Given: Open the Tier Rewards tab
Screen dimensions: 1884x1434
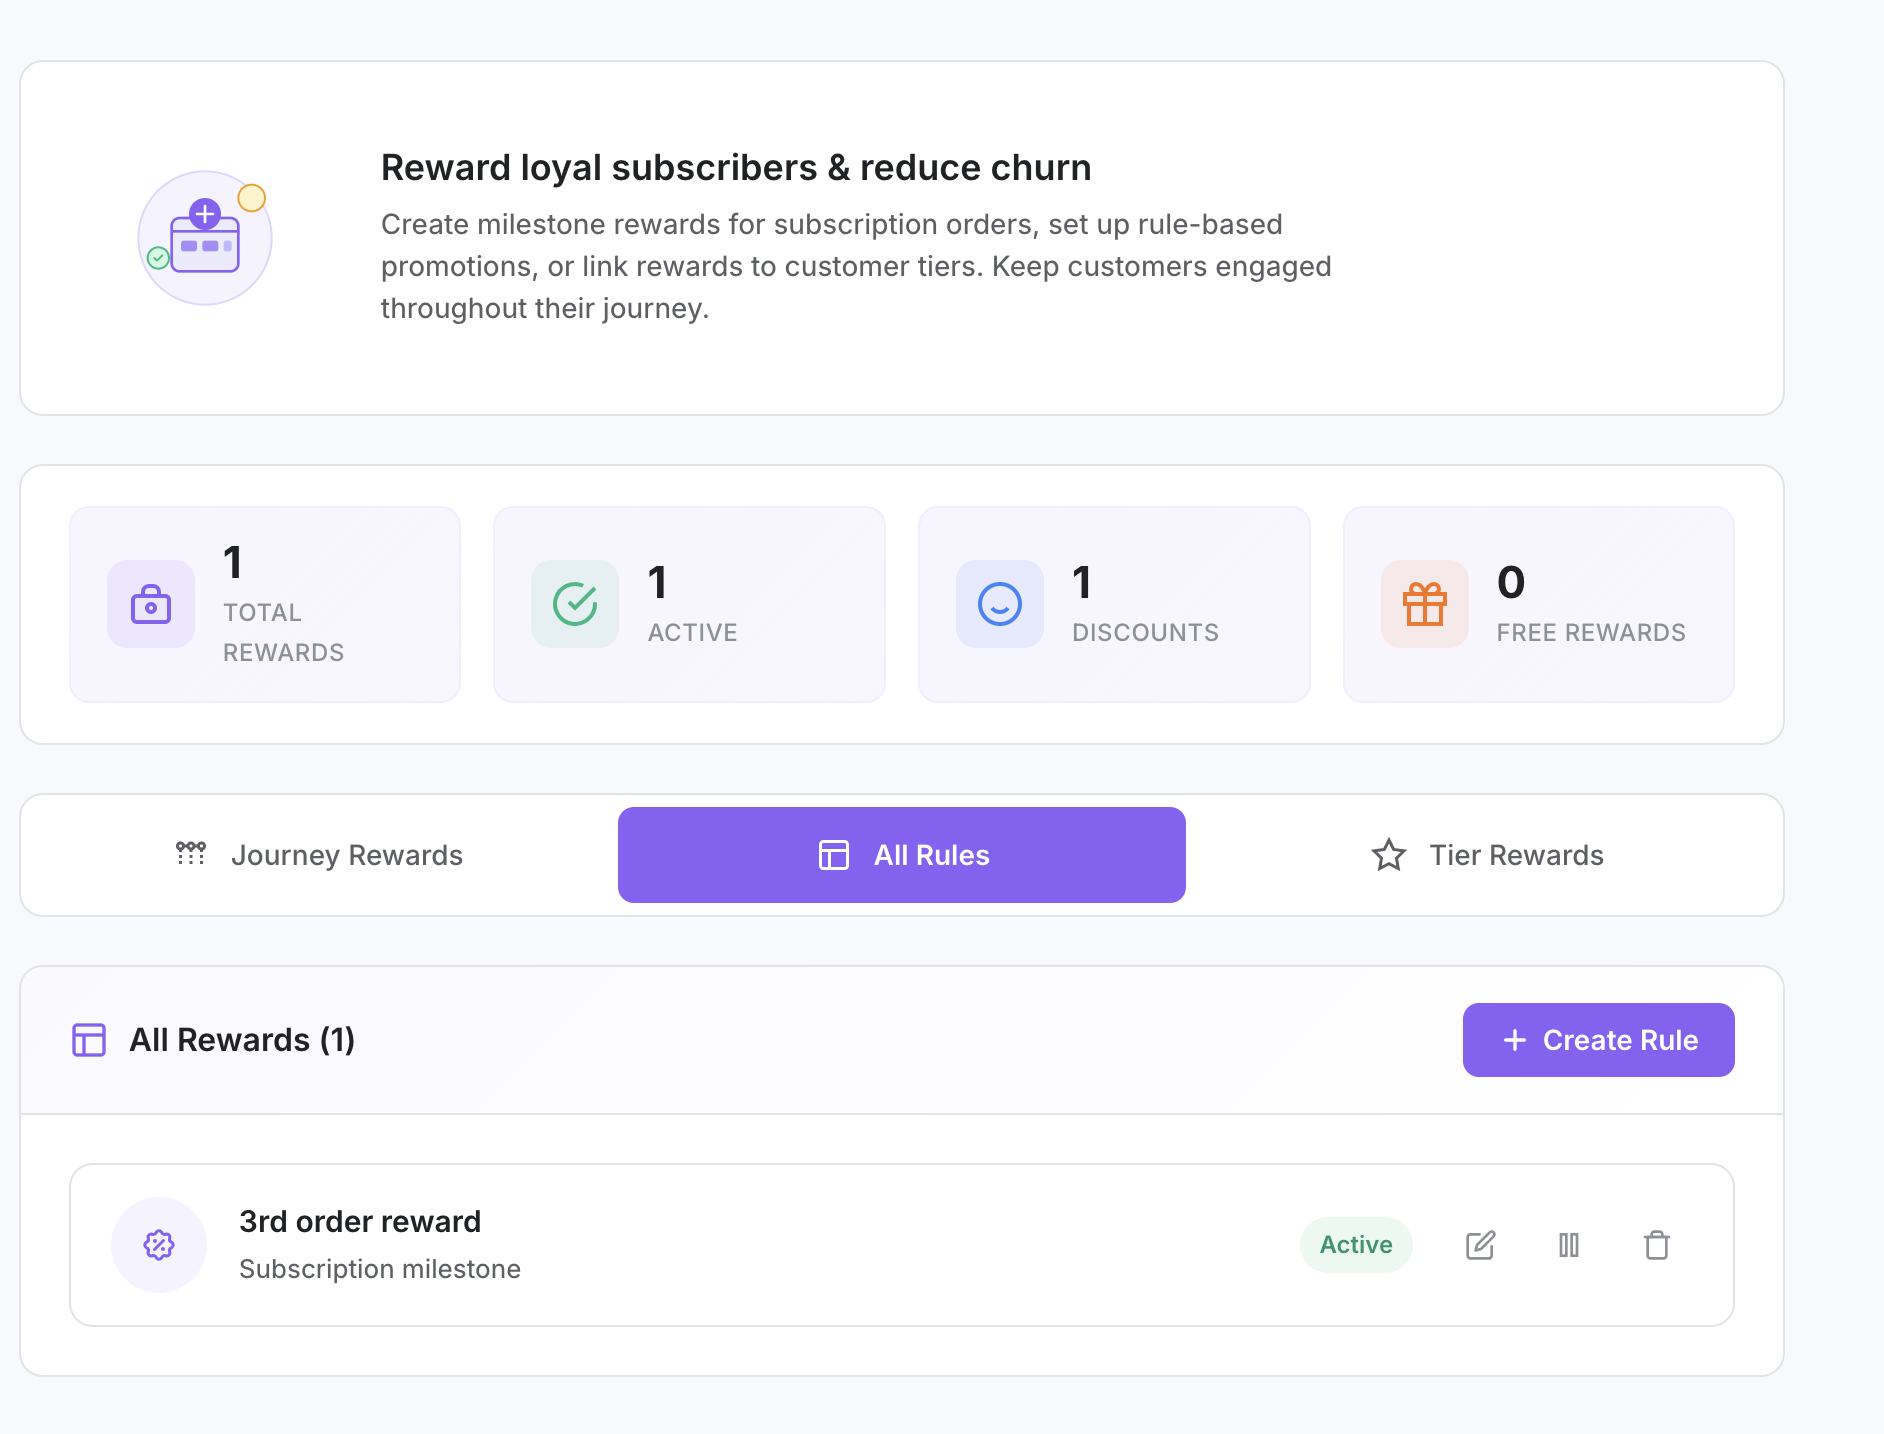Looking at the screenshot, I should [1486, 855].
